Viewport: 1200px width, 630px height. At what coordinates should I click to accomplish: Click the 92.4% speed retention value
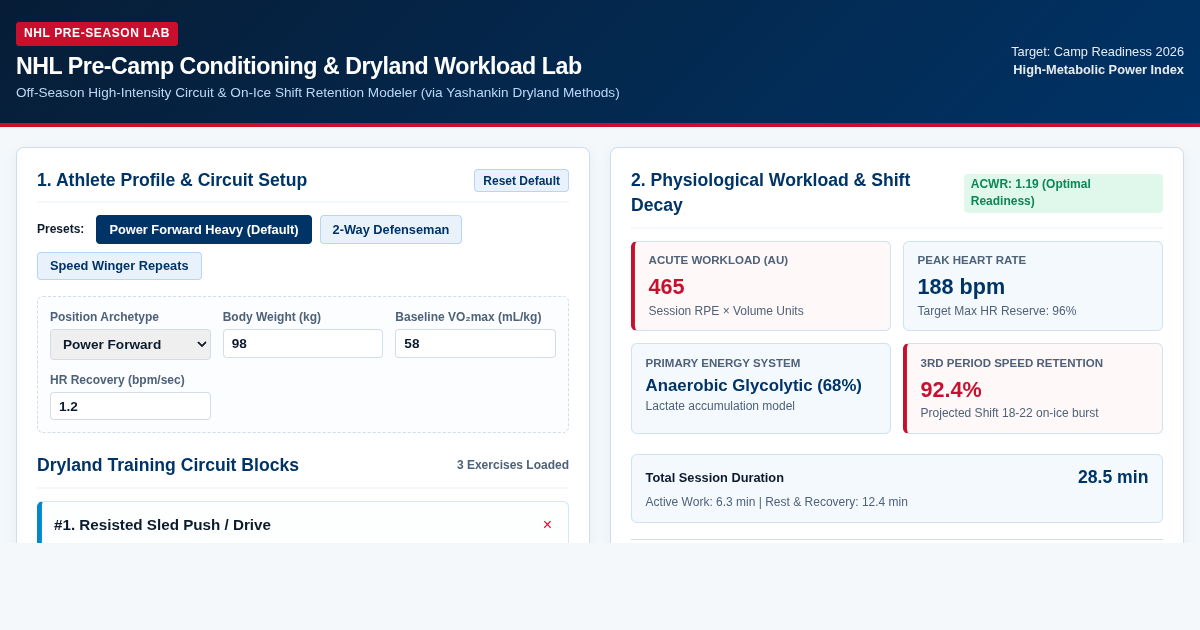[x=951, y=390]
